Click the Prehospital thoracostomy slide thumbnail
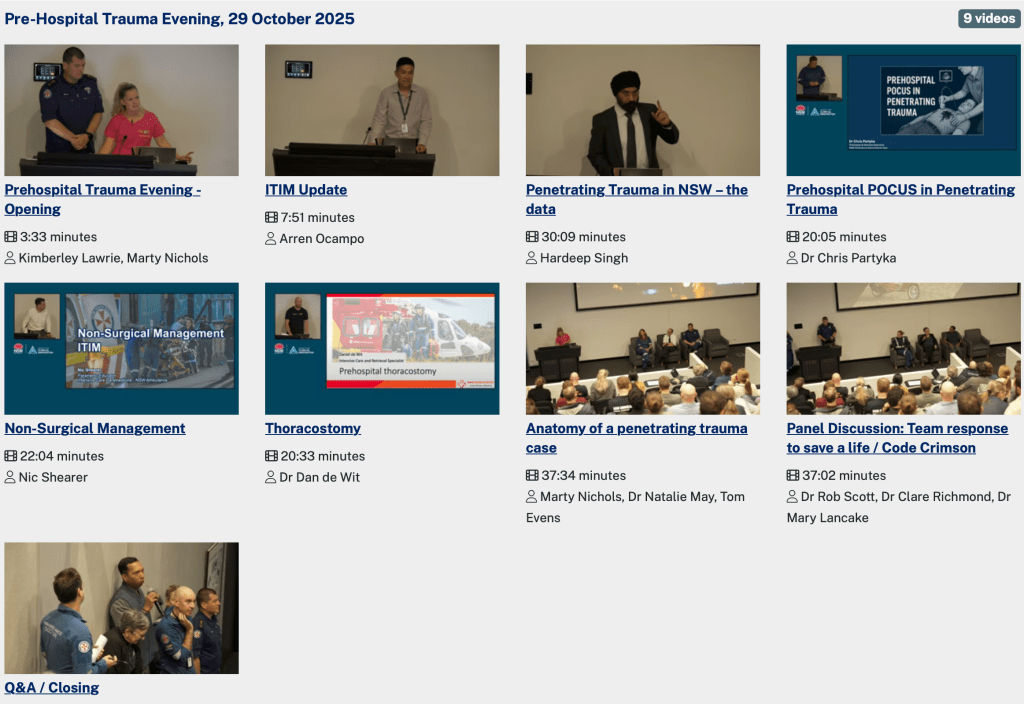Screen dimensions: 1024x704 (x=382, y=348)
